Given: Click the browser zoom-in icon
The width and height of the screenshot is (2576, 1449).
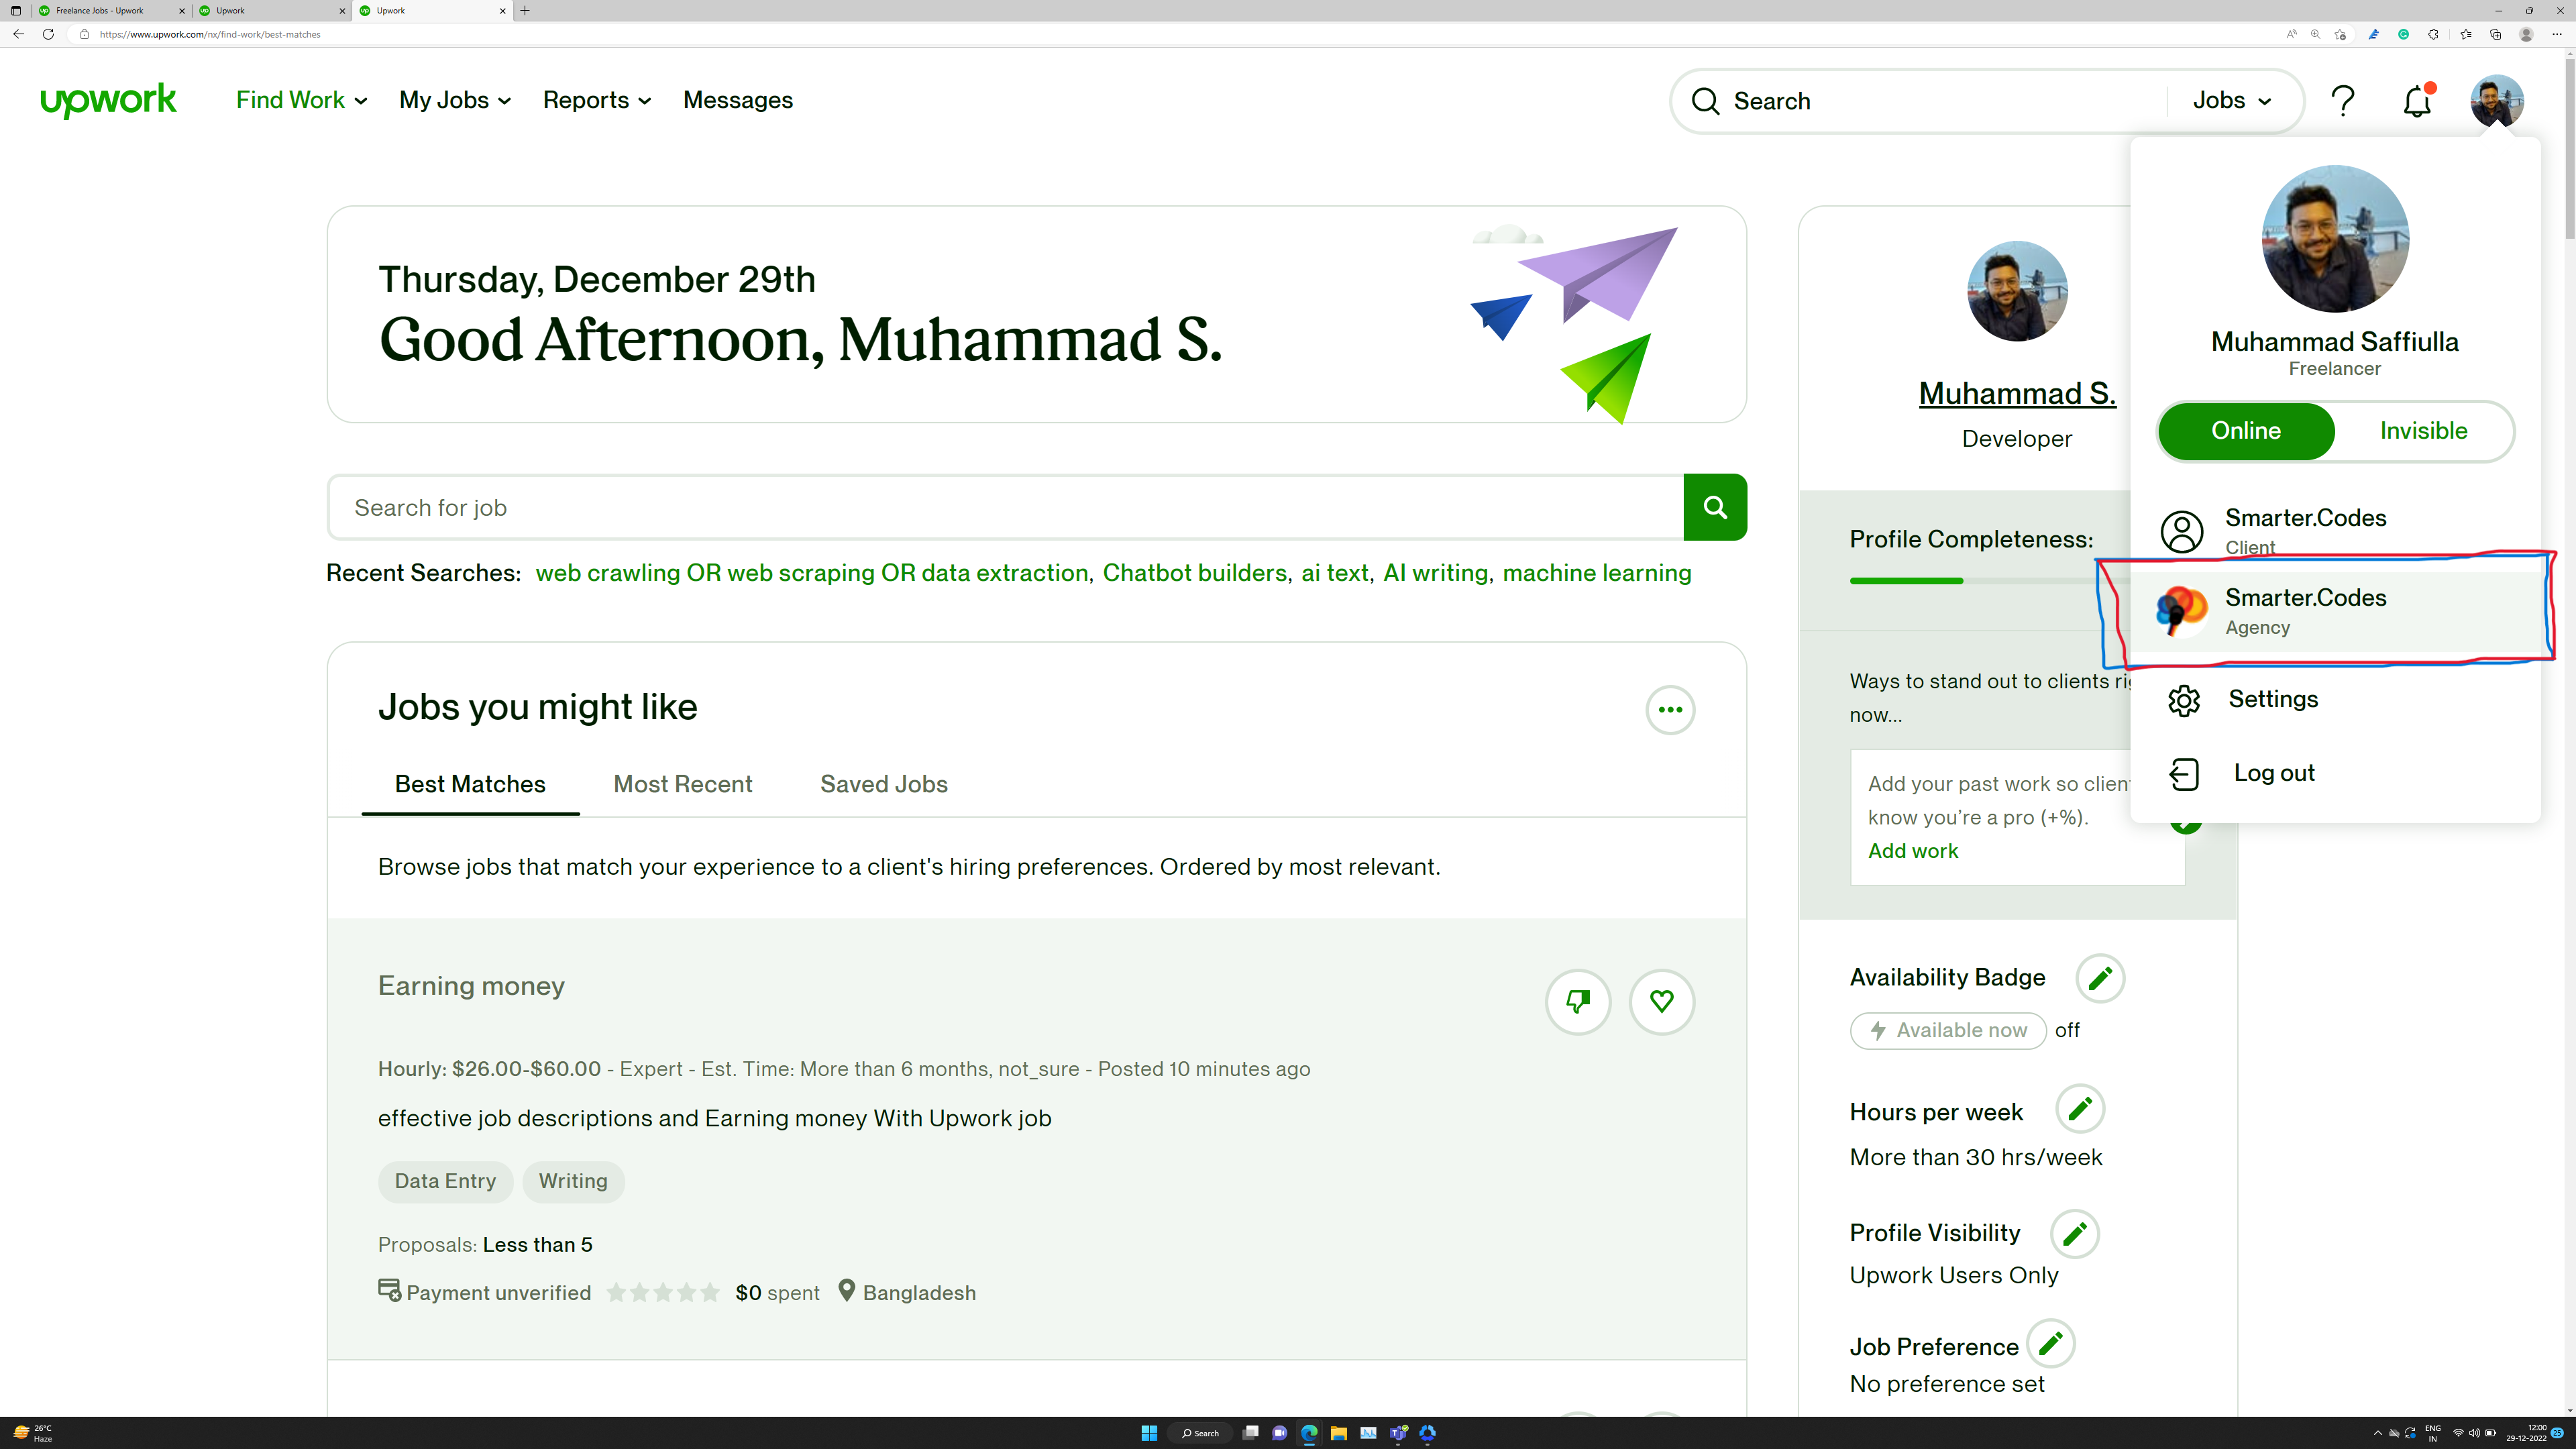Looking at the screenshot, I should pos(2316,34).
